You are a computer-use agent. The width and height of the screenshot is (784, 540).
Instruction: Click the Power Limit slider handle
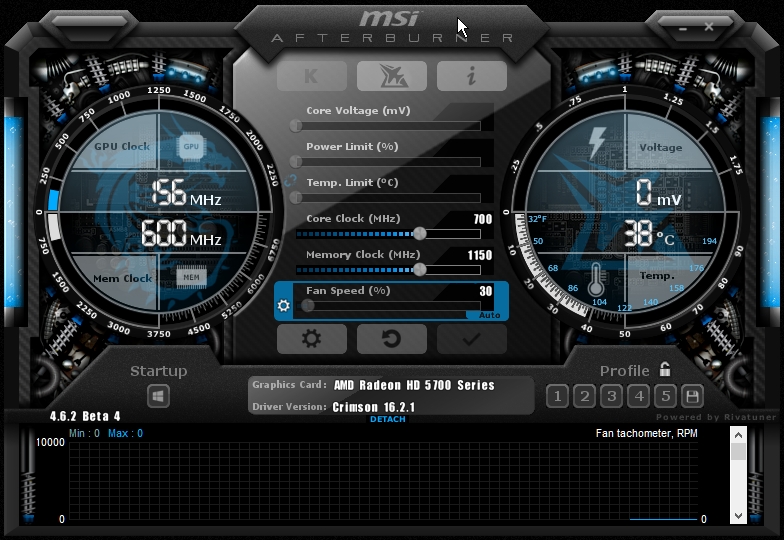coord(296,162)
